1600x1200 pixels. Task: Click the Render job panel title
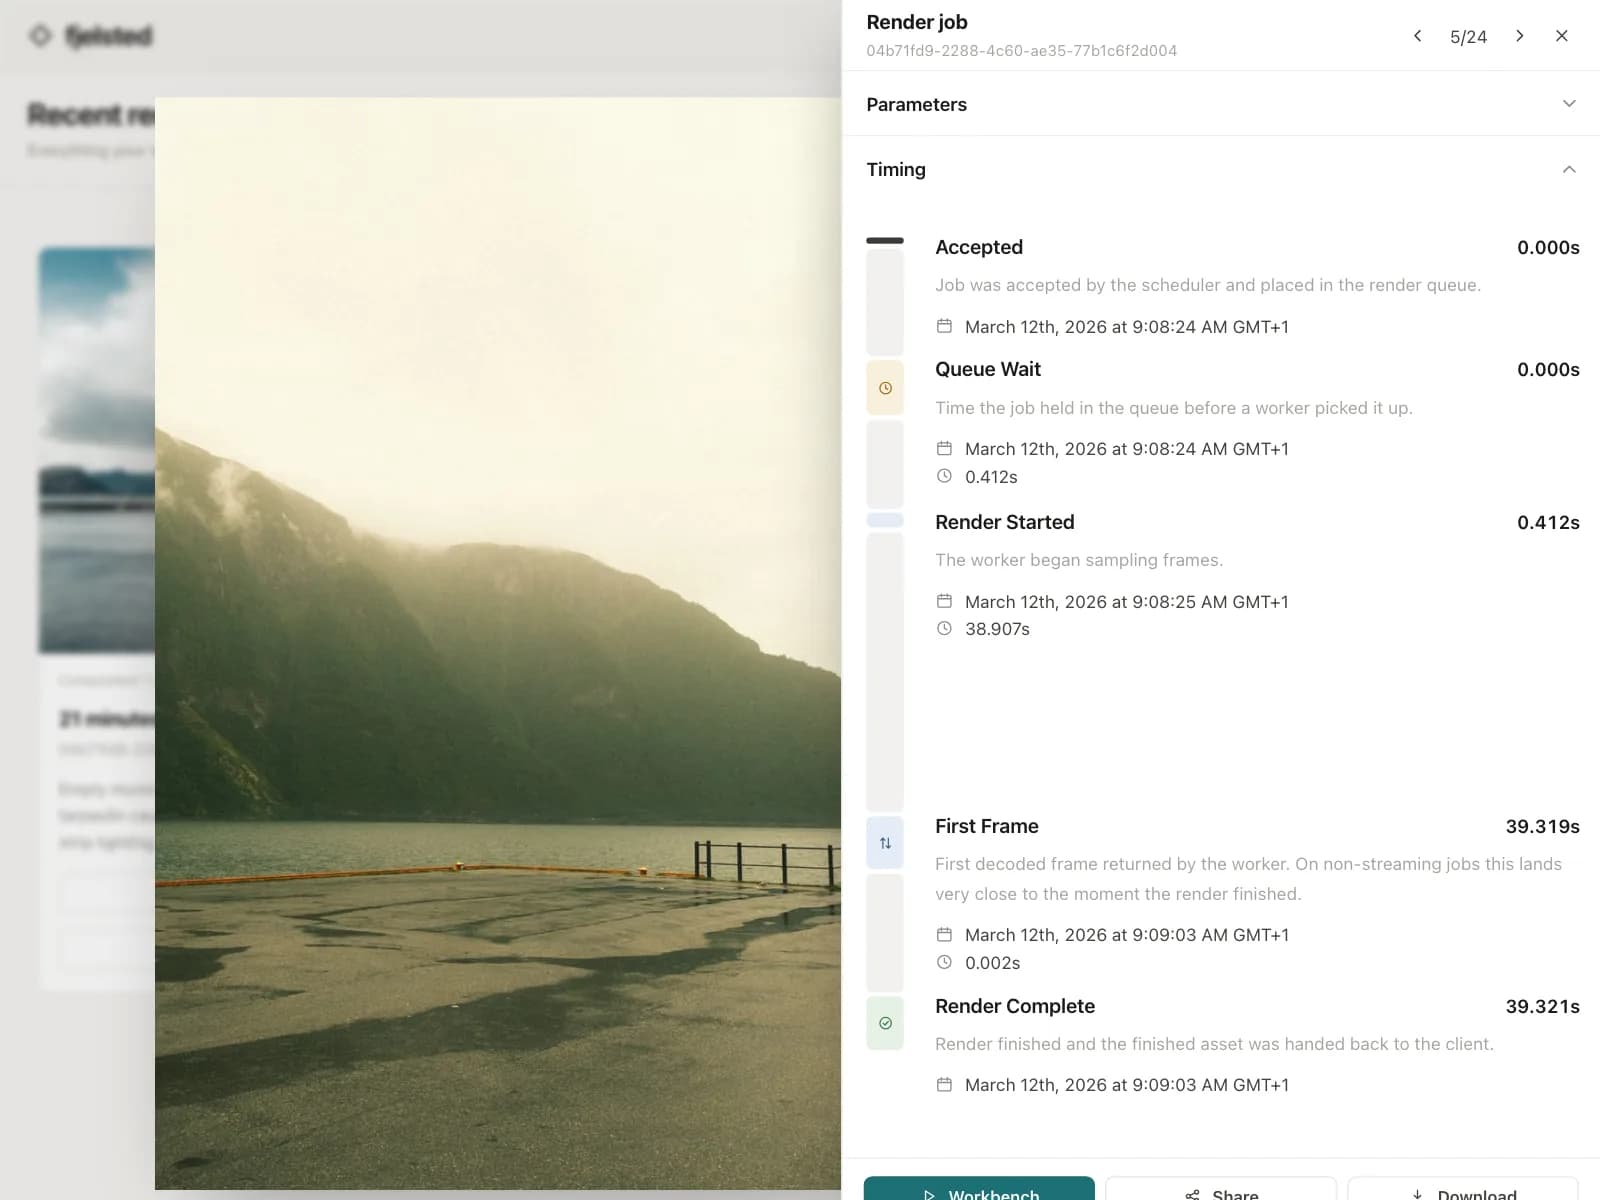917,22
